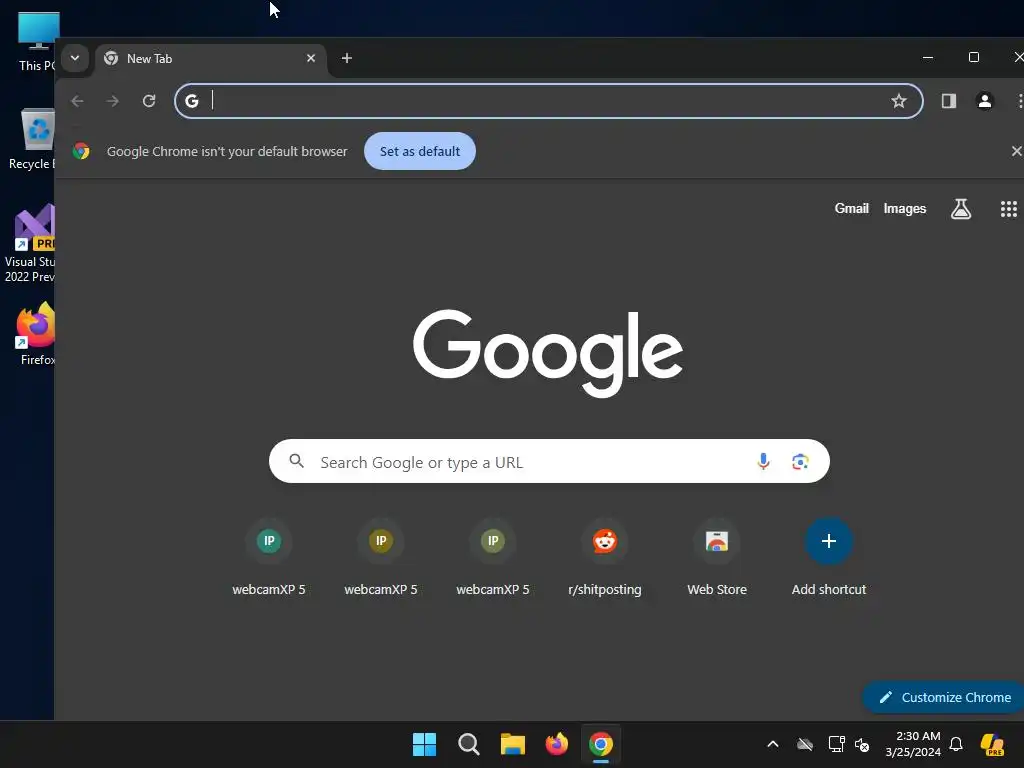Click the muted volume tray icon
Screen dimensions: 1024x768
tap(862, 744)
